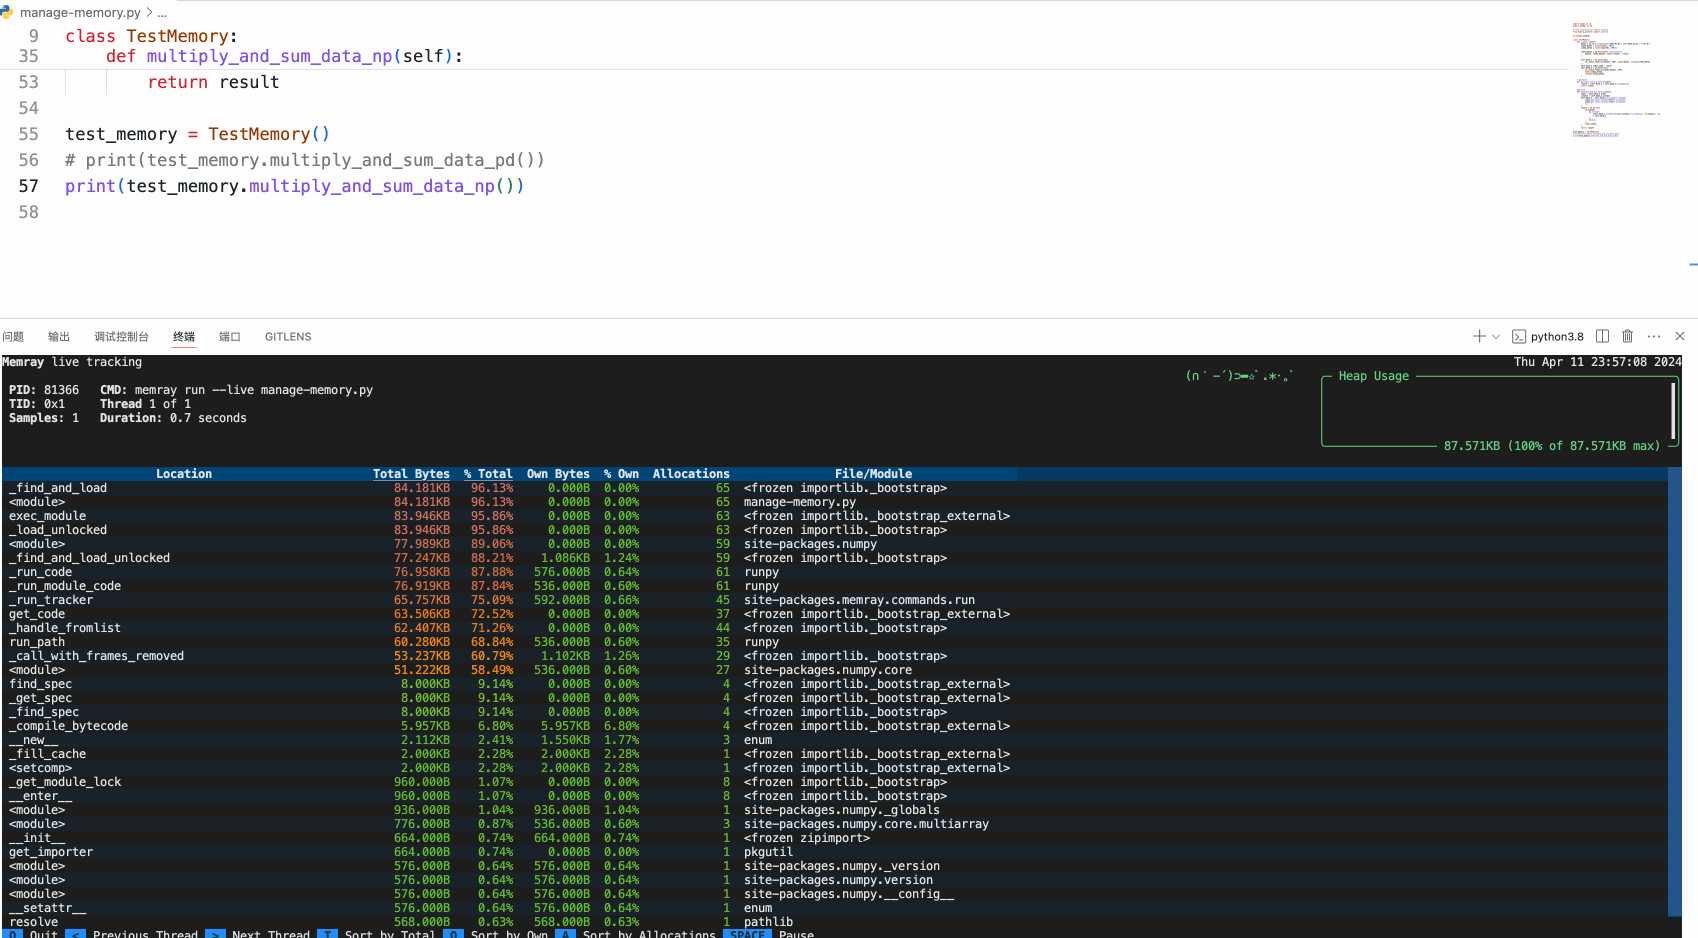Close the terminal panel

pos(1680,336)
